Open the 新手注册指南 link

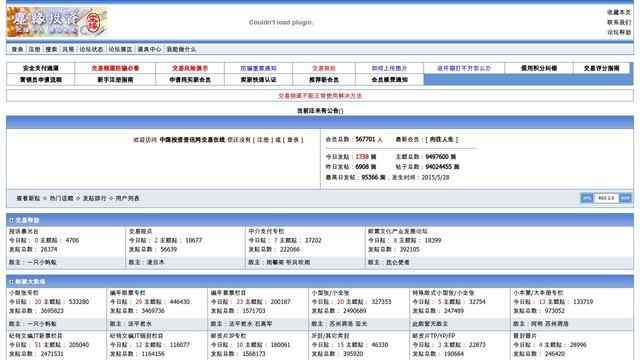(x=116, y=80)
